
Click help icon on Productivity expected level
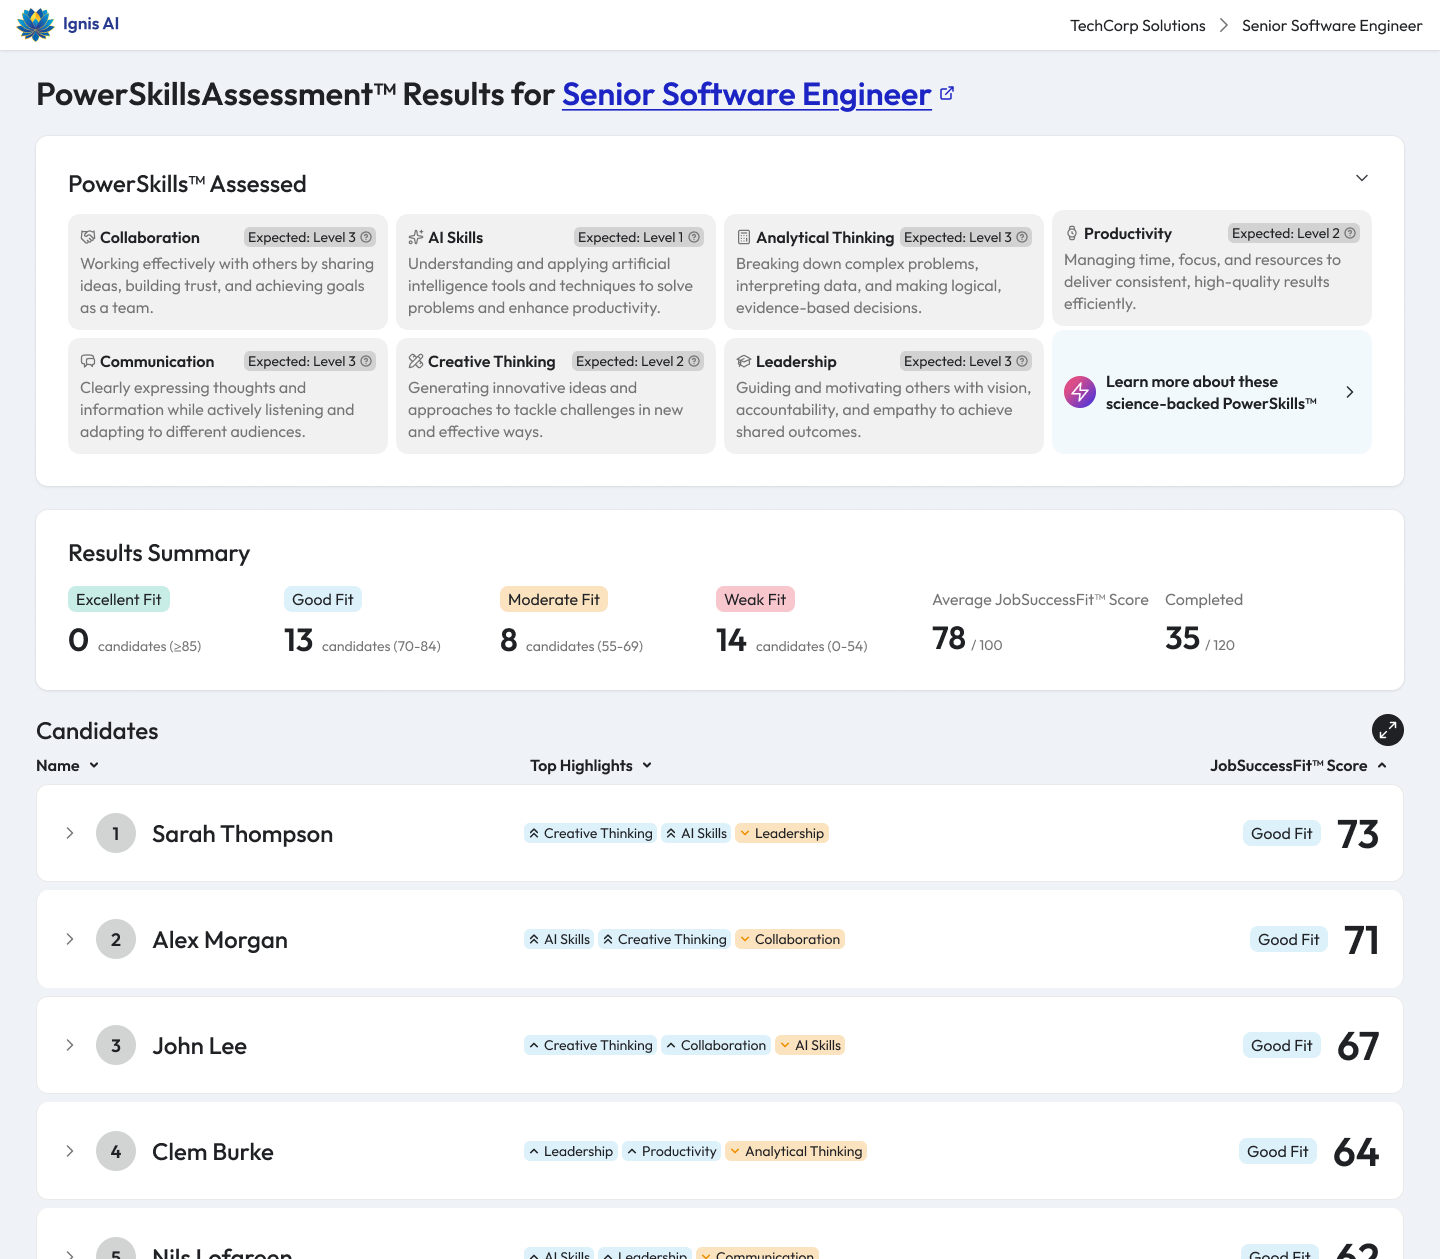coord(1350,233)
